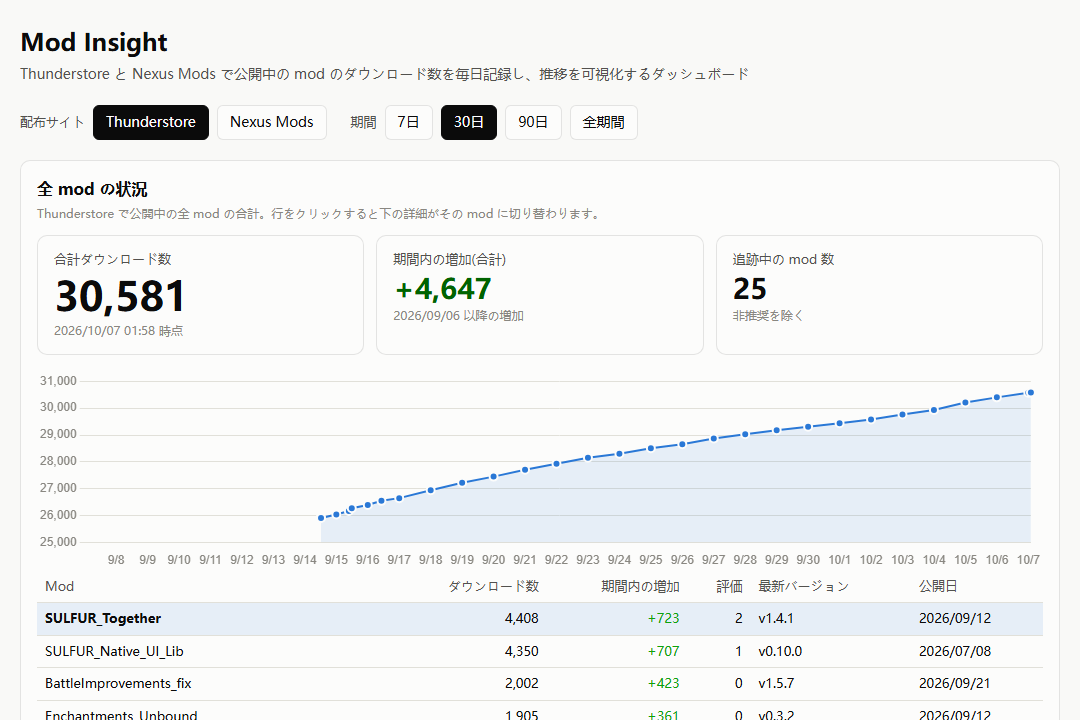Click the 全 mod の状況 section title
The image size is (1080, 720).
click(x=92, y=189)
